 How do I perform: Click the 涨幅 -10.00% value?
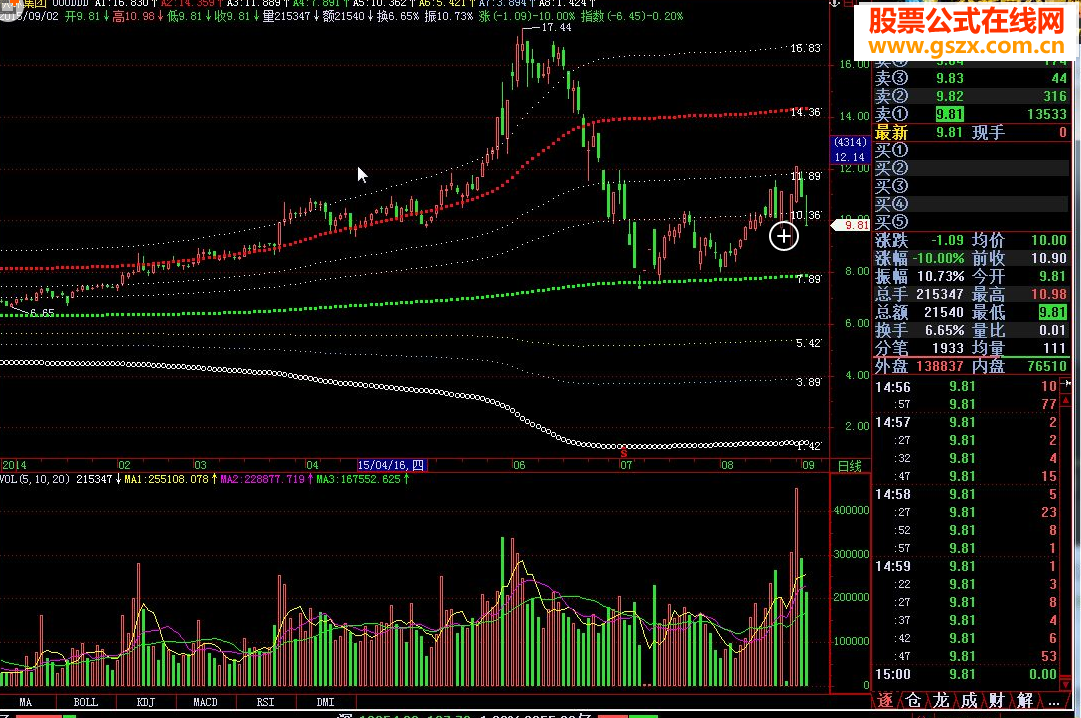938,258
